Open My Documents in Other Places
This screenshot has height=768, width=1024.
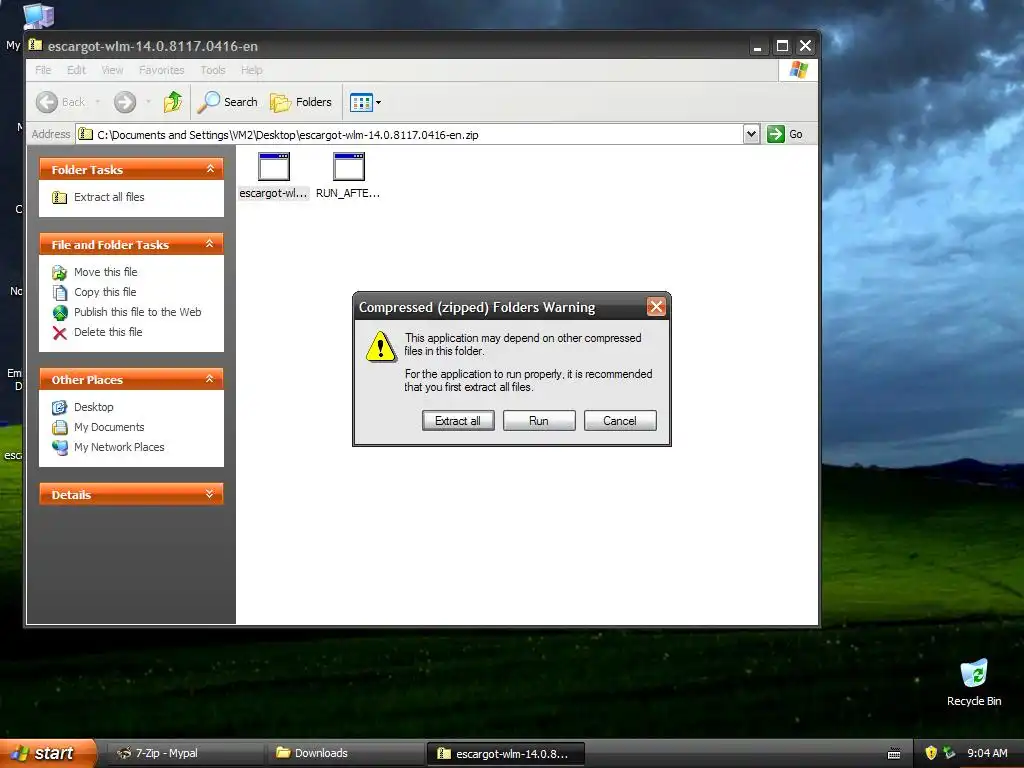[x=109, y=427]
